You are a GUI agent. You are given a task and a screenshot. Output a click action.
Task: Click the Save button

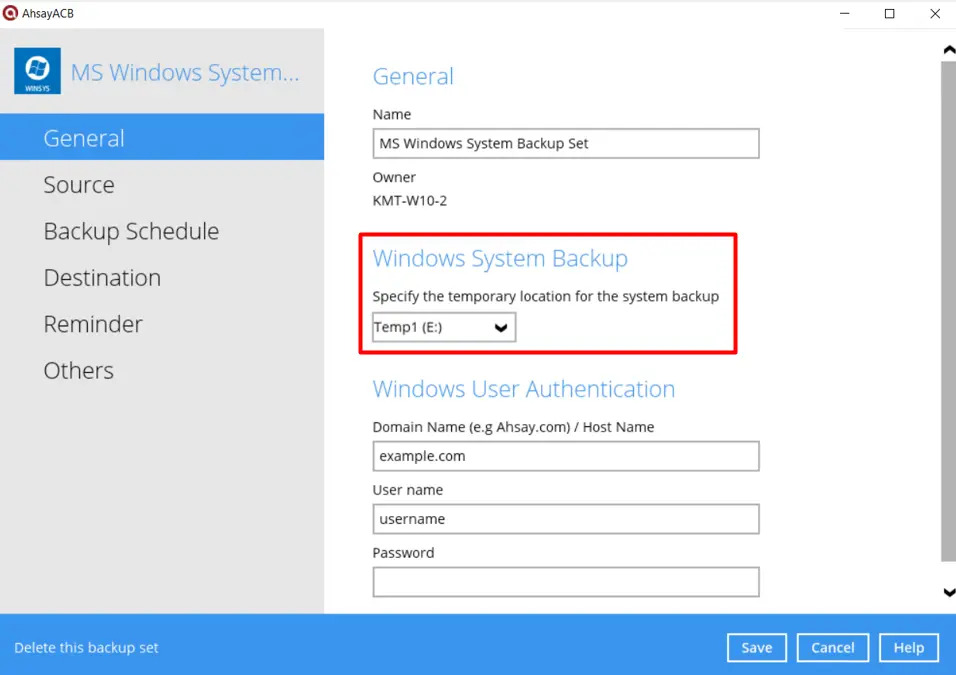tap(756, 647)
